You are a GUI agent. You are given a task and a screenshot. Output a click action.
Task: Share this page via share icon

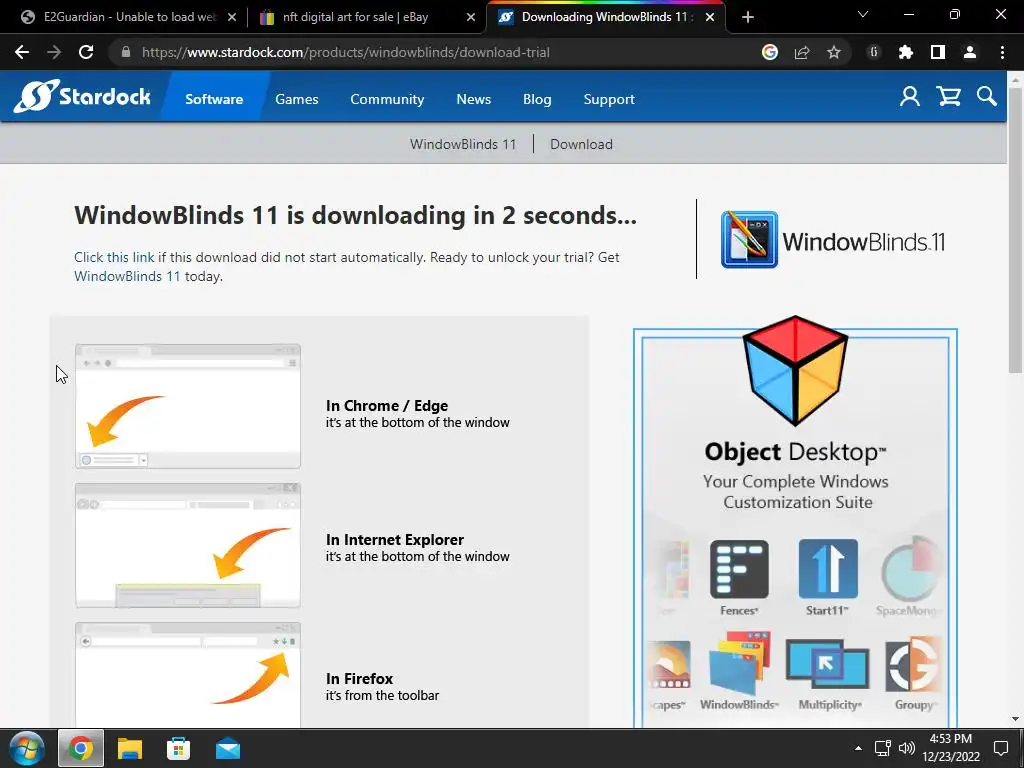[x=802, y=52]
